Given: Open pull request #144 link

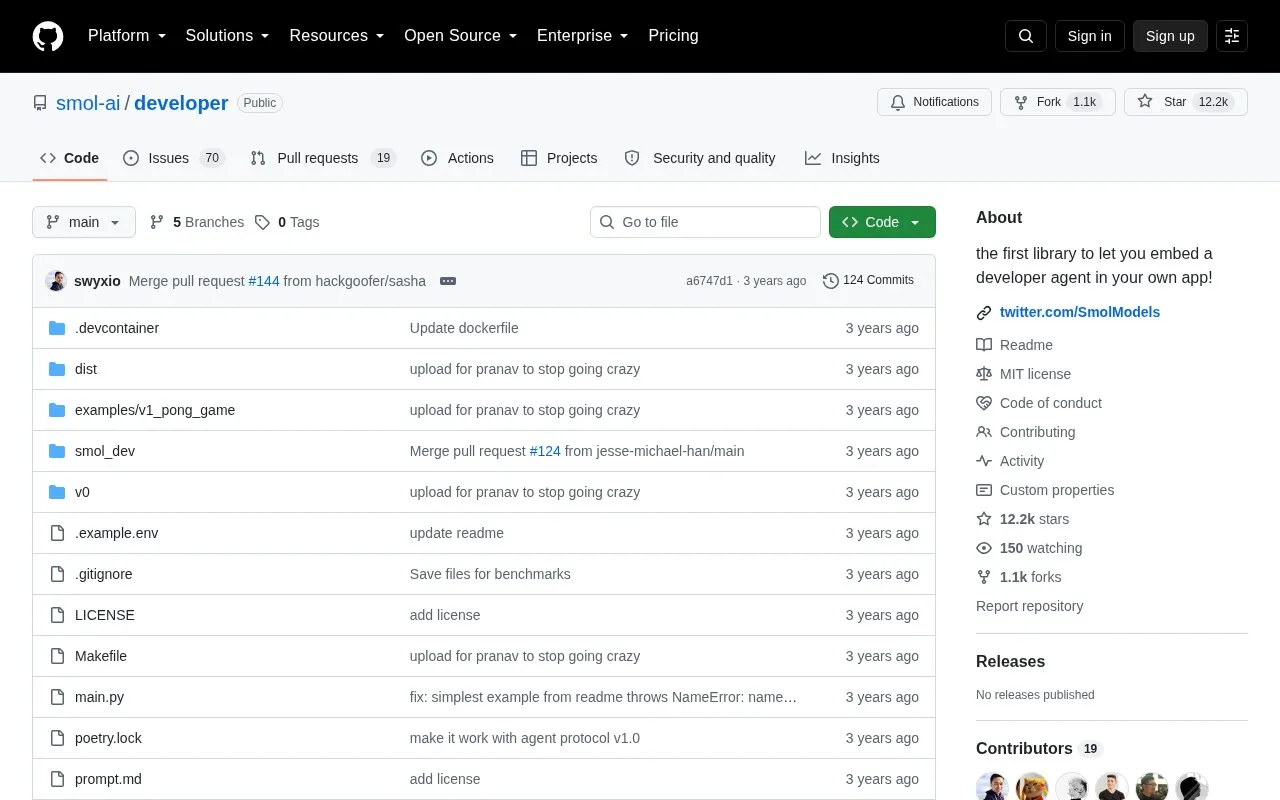Looking at the screenshot, I should [264, 281].
